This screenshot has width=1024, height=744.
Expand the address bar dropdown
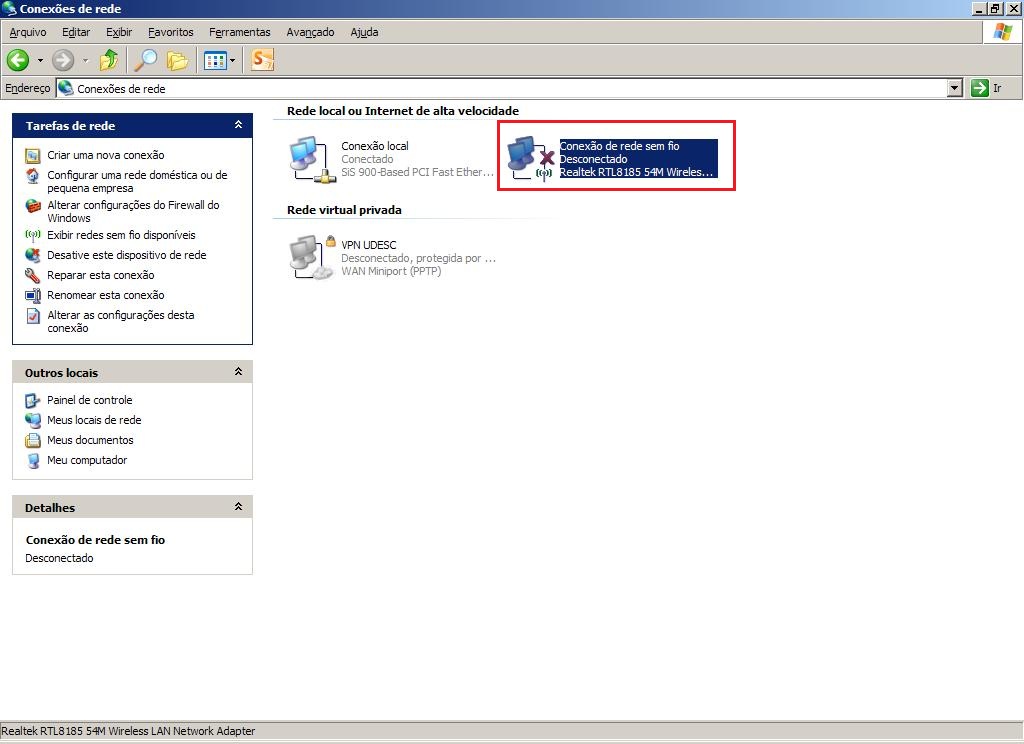point(954,88)
